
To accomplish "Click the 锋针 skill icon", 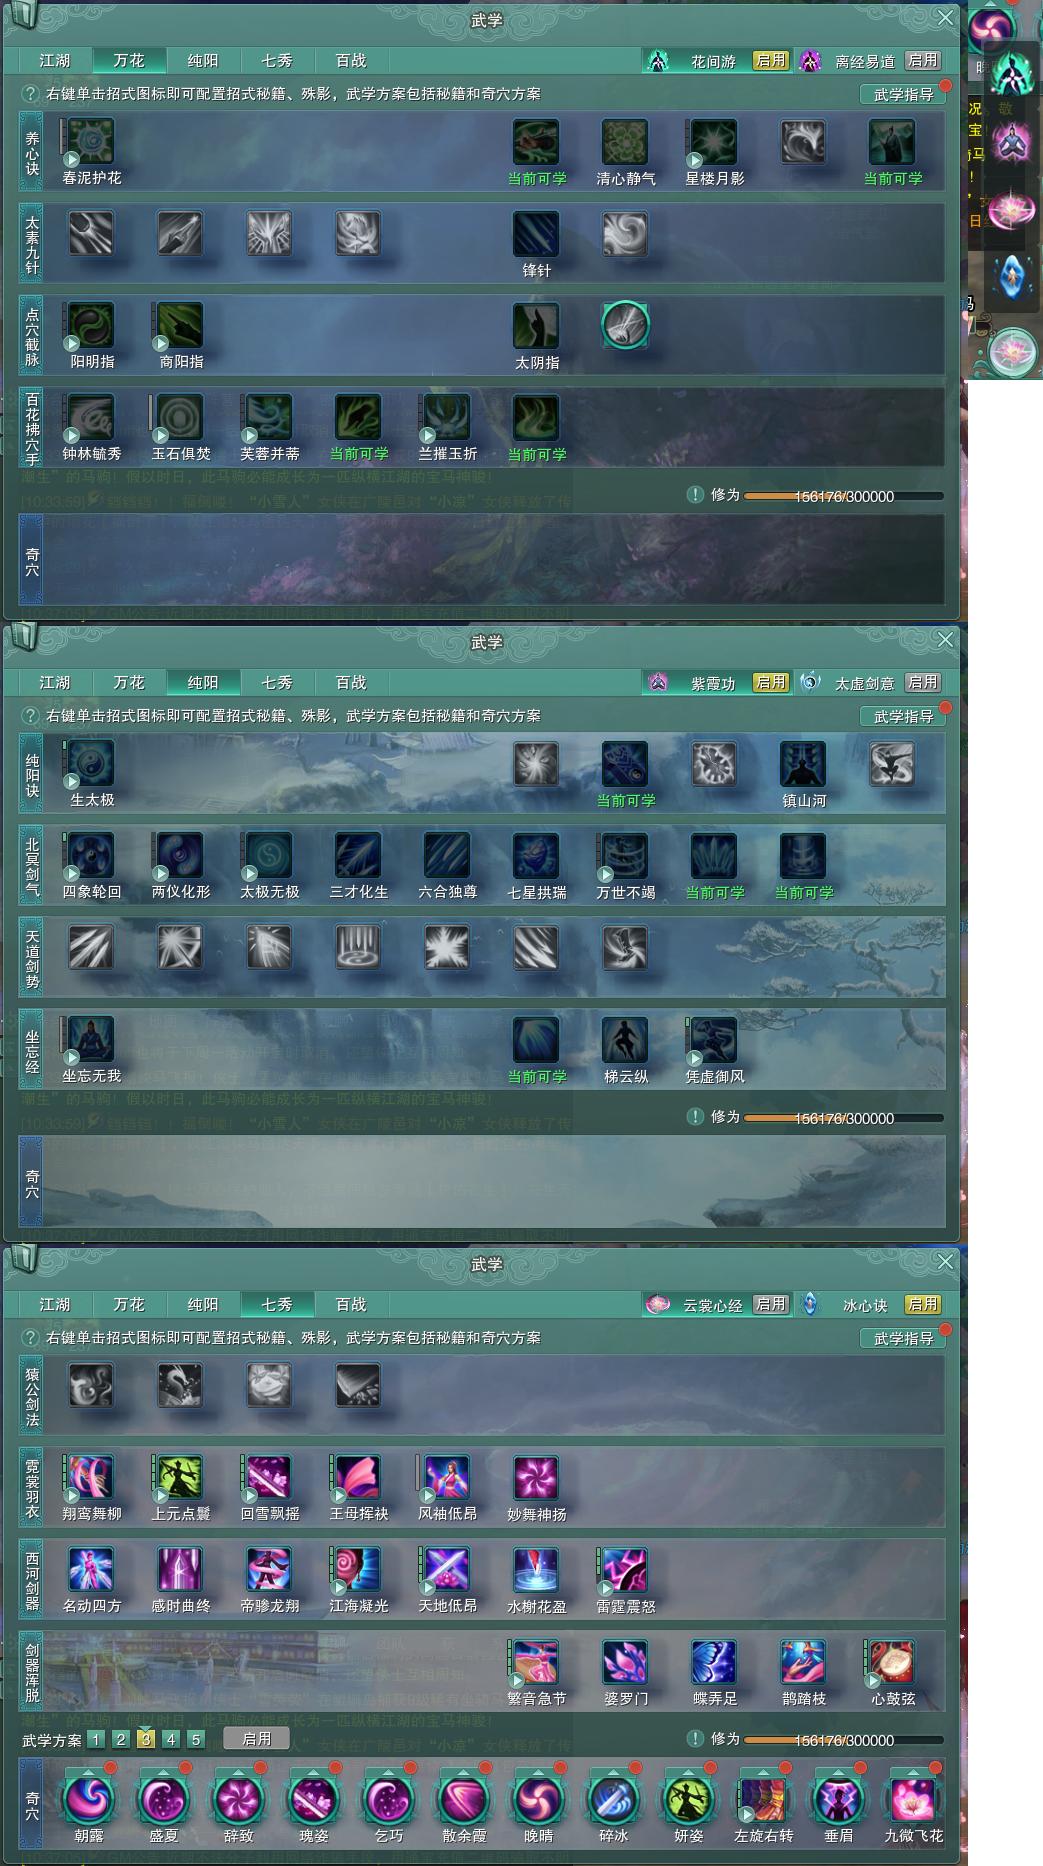I will pos(536,234).
